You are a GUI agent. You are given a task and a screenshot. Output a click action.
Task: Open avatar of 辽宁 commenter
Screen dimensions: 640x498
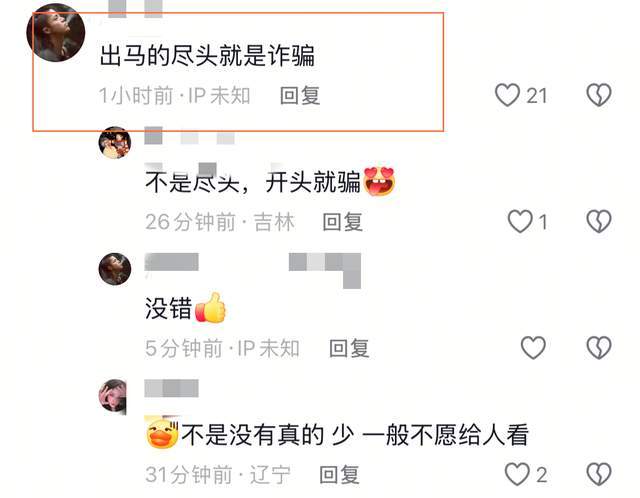point(114,396)
